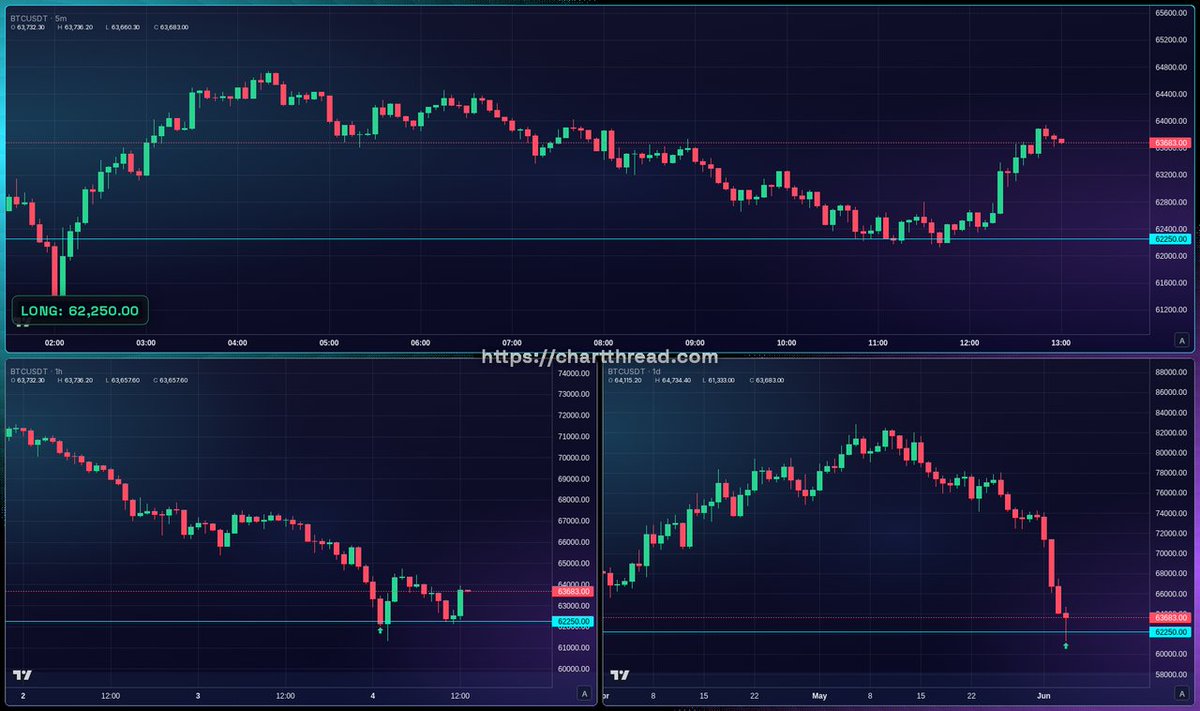1200x711 pixels.
Task: Click the green arrow marker on 1h chart
Action: pos(380,631)
